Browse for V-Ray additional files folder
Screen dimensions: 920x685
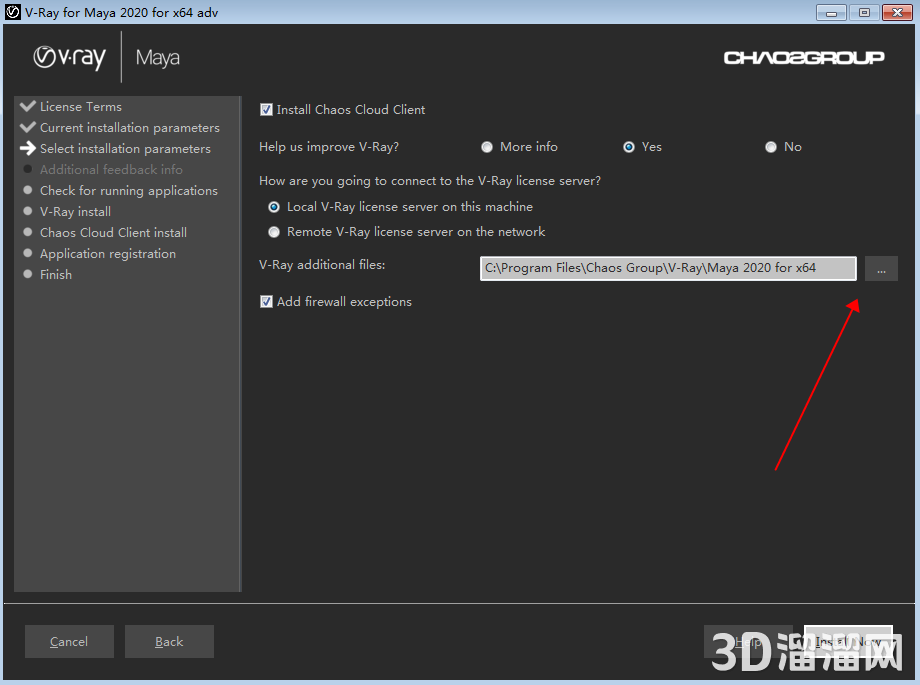(x=881, y=269)
